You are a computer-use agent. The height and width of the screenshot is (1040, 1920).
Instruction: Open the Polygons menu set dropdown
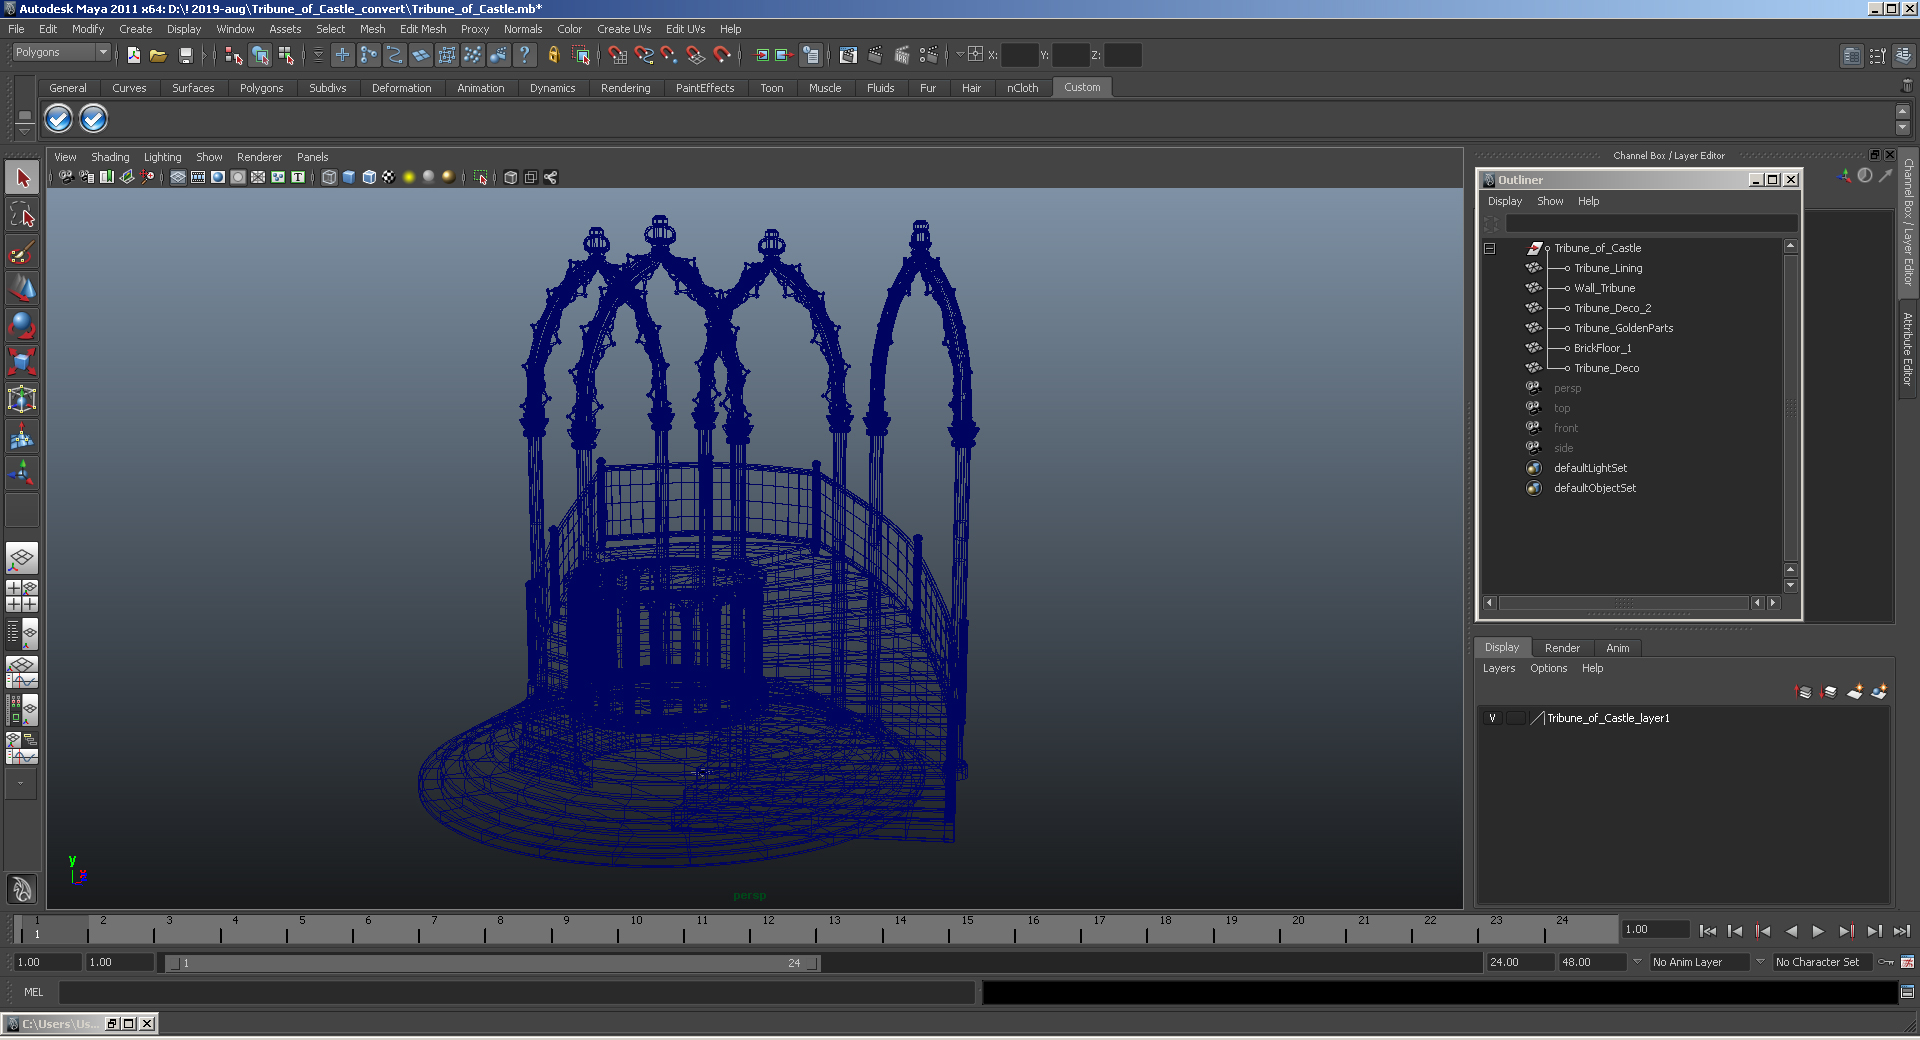pyautogui.click(x=61, y=52)
